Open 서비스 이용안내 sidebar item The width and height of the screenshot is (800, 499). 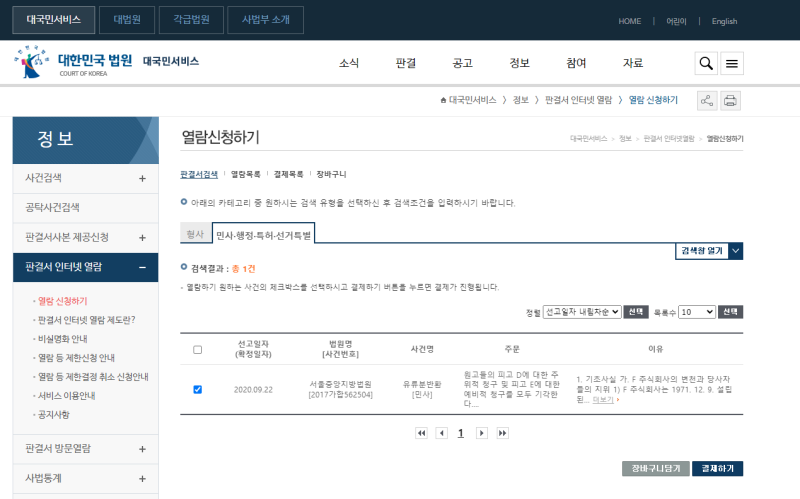[66, 395]
